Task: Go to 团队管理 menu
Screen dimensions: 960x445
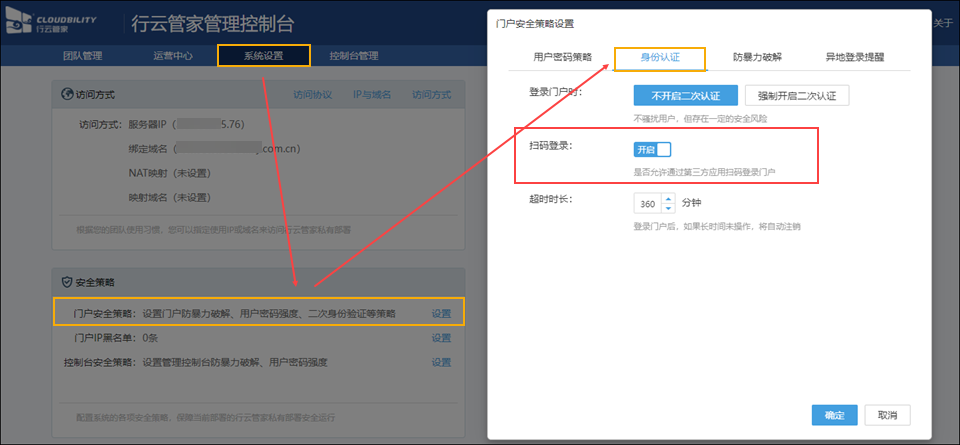Action: tap(82, 56)
